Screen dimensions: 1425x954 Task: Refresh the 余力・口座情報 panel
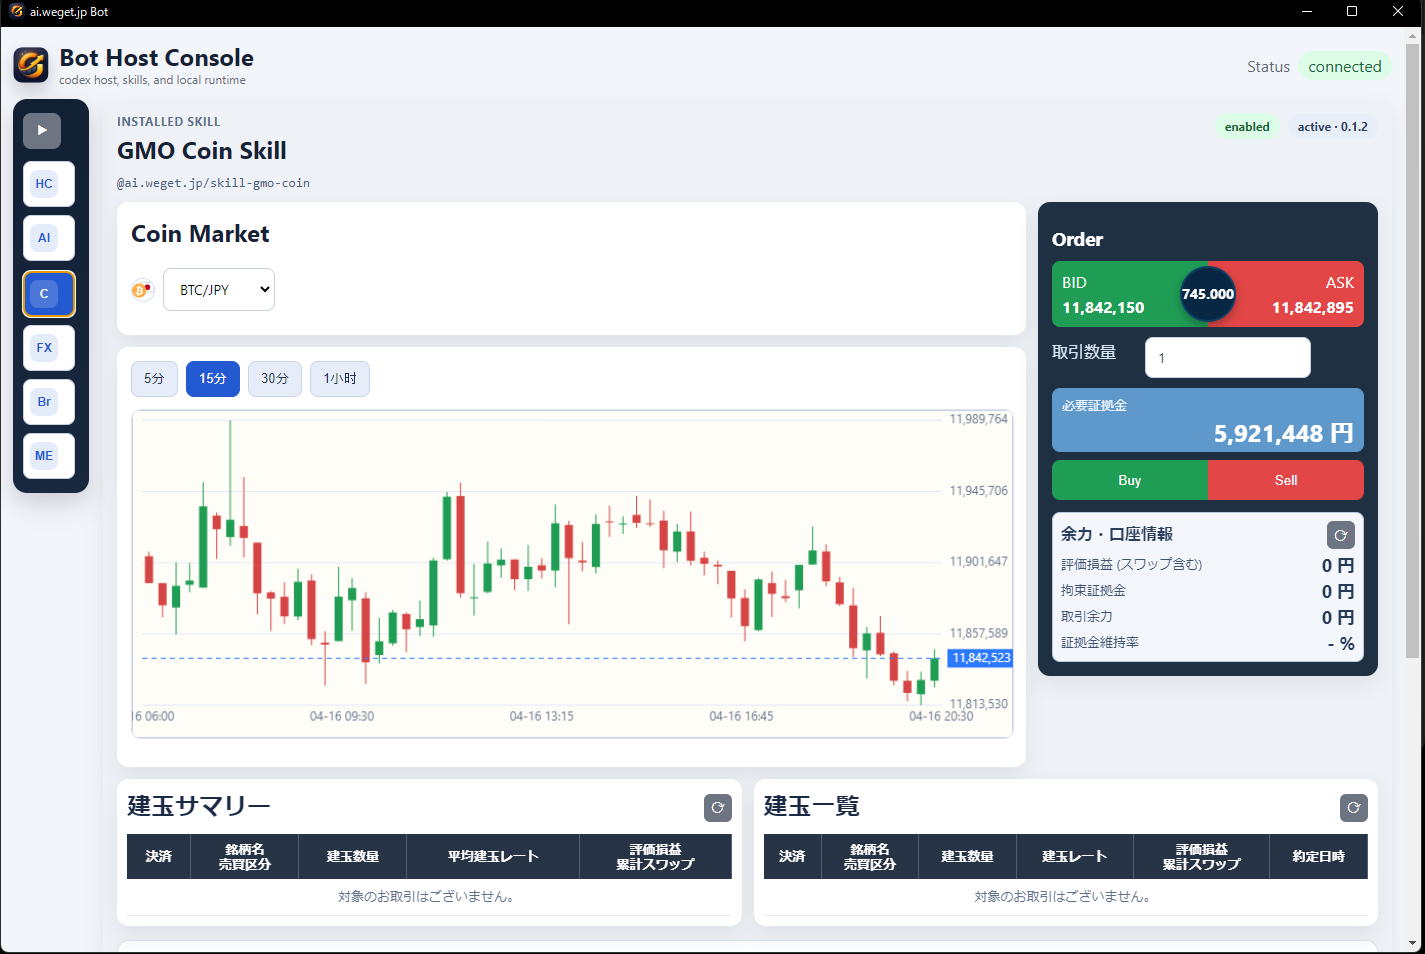(x=1340, y=536)
